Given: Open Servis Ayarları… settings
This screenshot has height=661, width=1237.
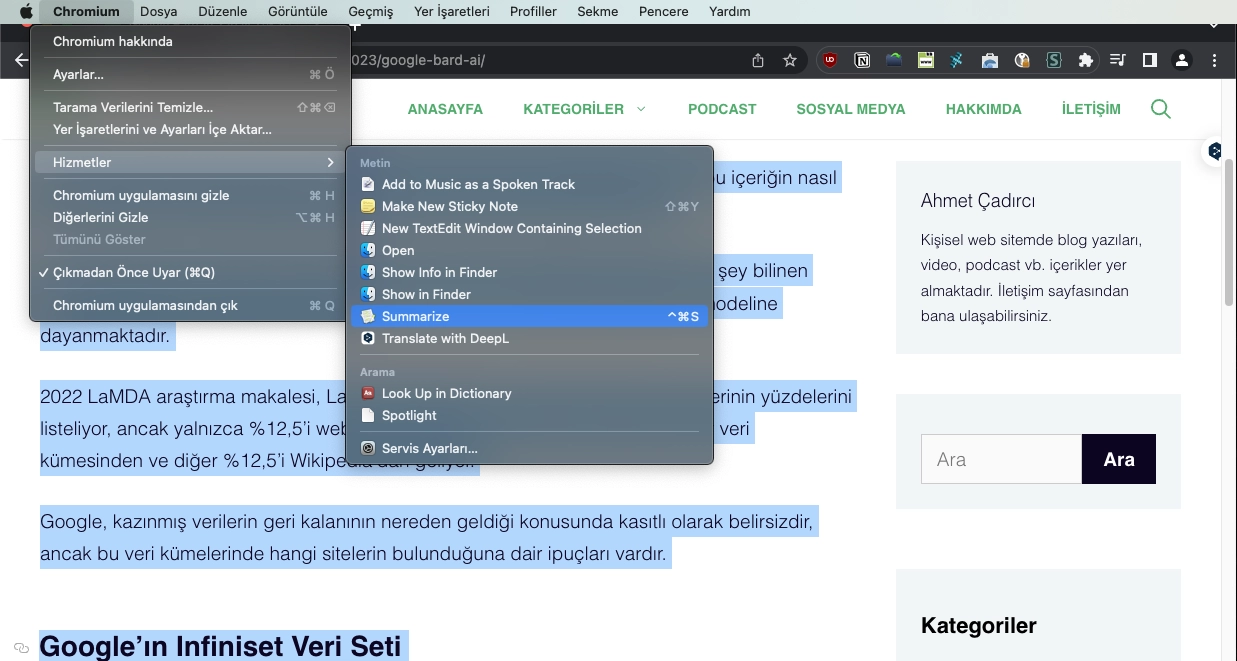Looking at the screenshot, I should tap(531, 448).
